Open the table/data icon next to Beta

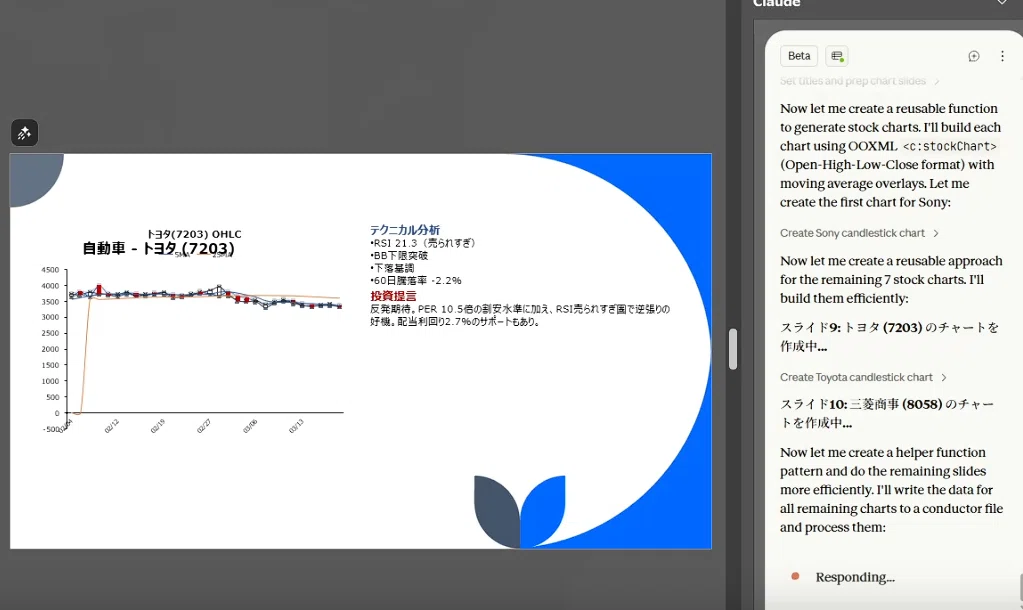[837, 56]
